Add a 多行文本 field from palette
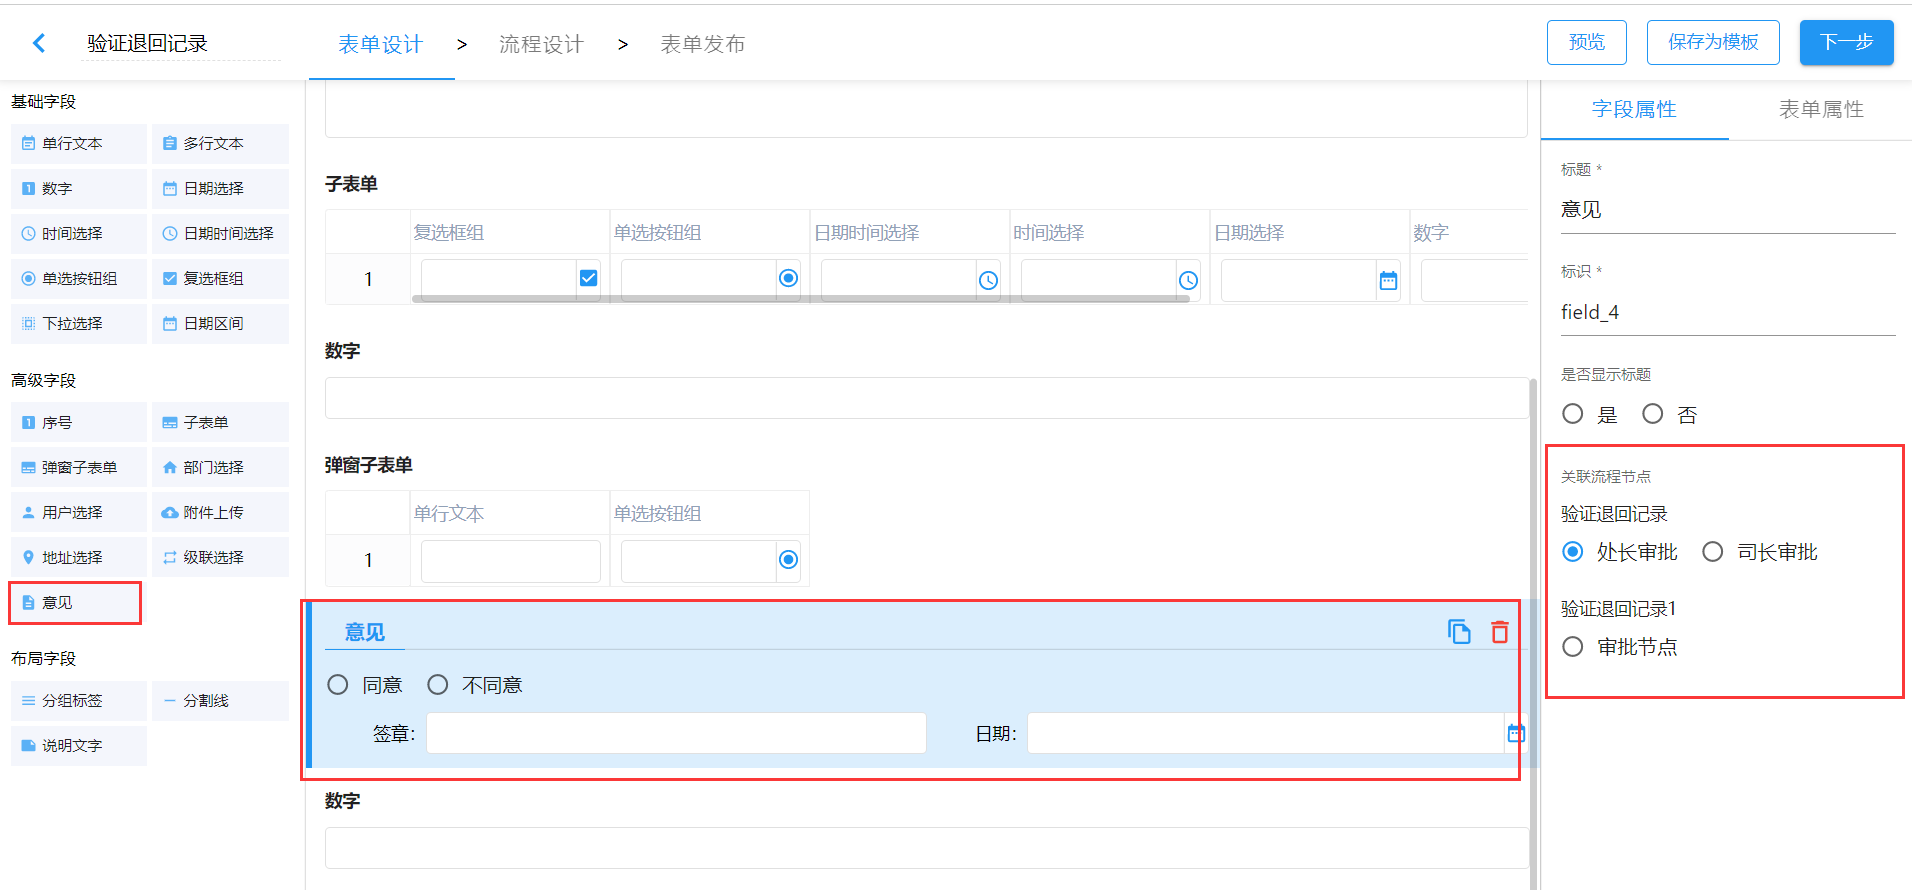 [x=220, y=144]
